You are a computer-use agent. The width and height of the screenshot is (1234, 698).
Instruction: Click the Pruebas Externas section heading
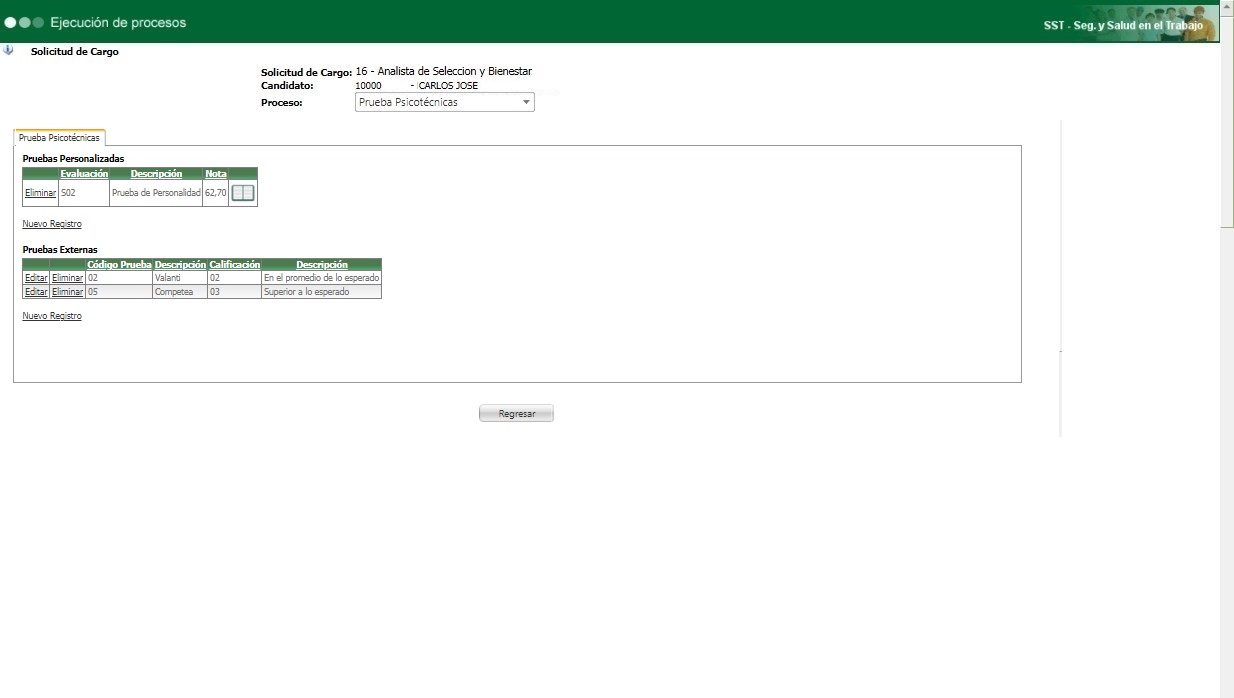[x=60, y=250]
